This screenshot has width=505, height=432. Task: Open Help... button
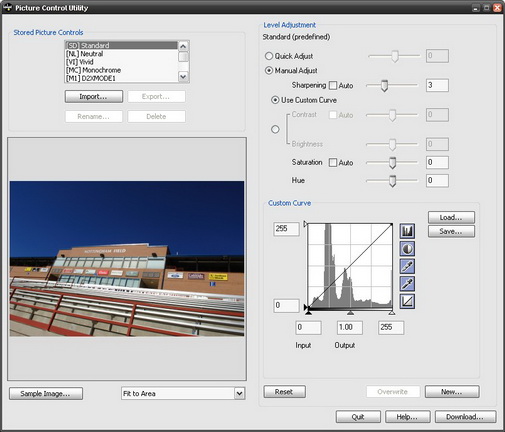coord(407,417)
